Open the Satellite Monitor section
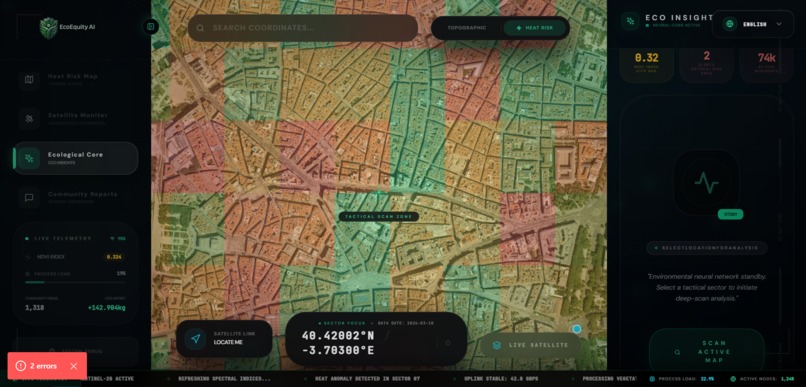 76,118
